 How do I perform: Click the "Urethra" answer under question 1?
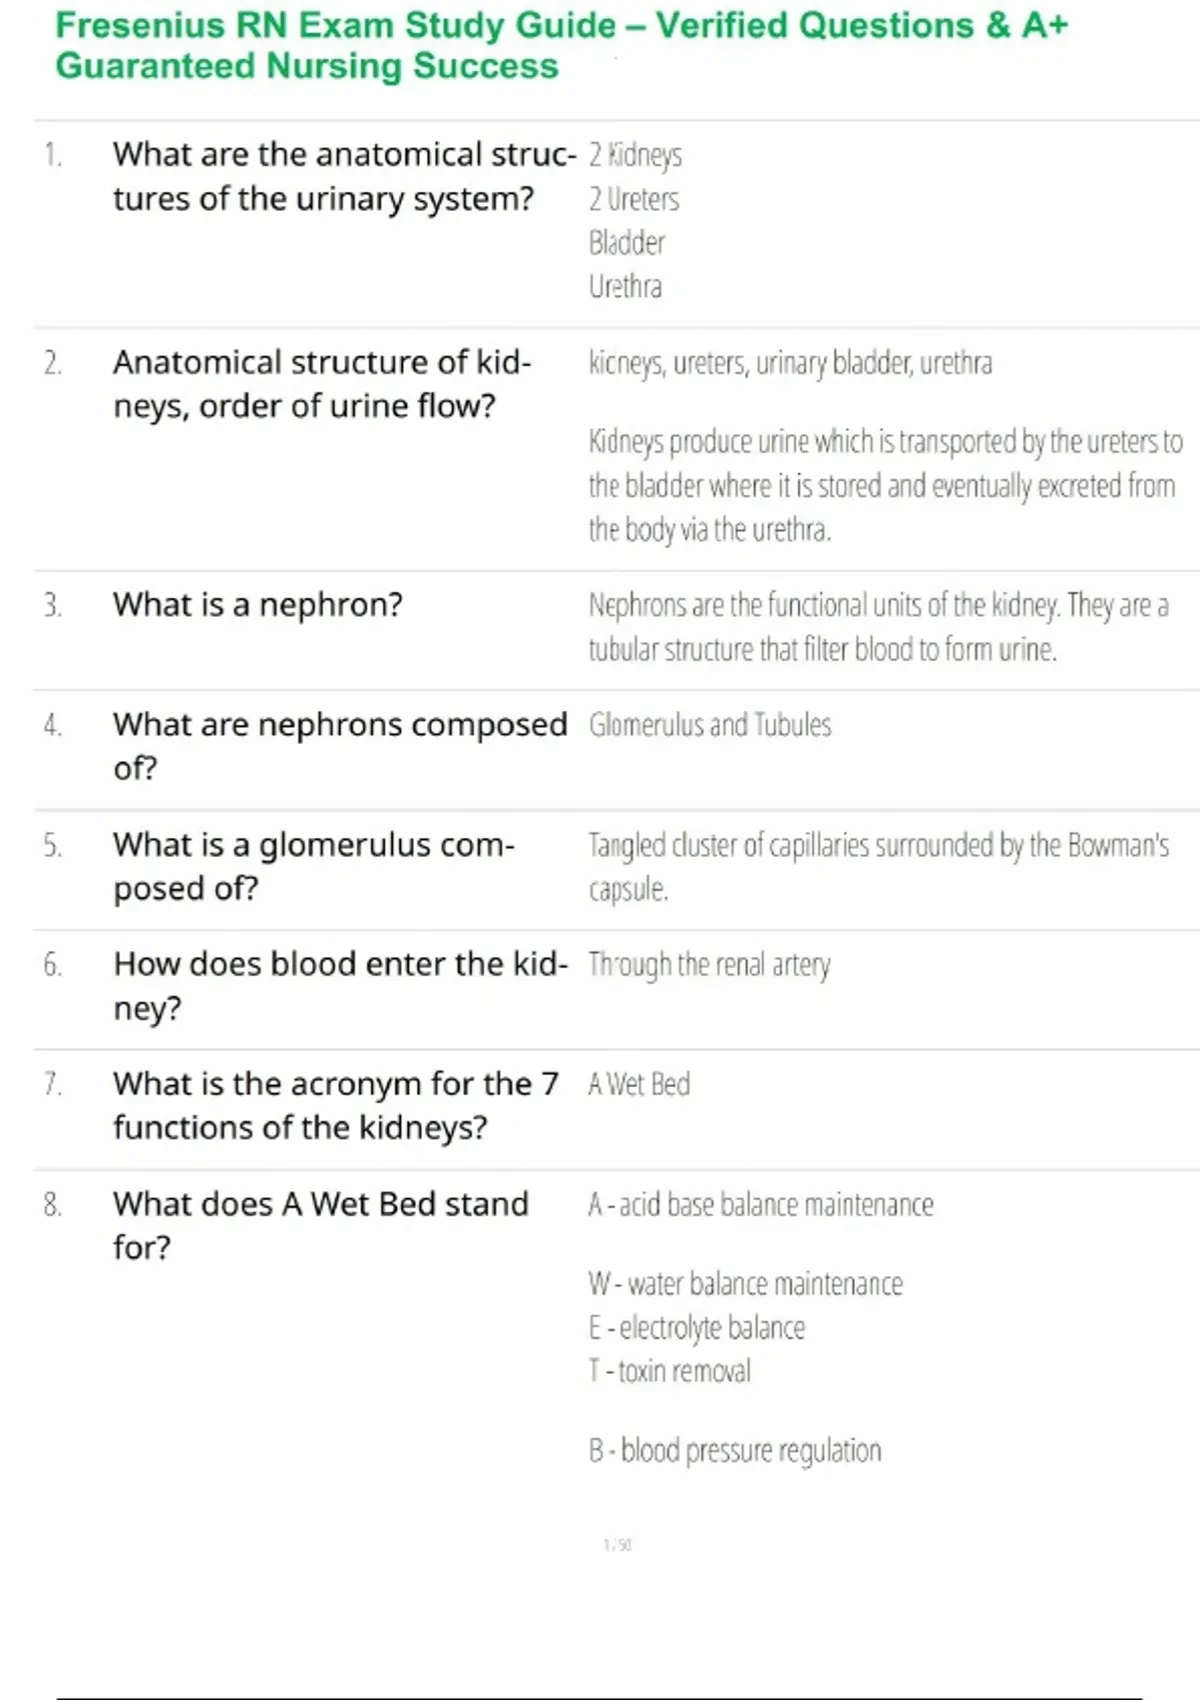point(625,287)
